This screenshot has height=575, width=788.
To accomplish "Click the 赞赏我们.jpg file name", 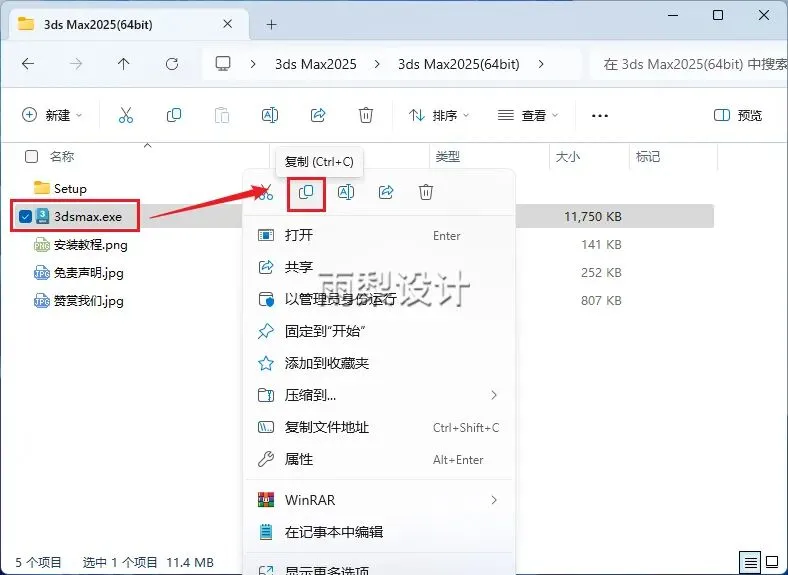I will [88, 301].
